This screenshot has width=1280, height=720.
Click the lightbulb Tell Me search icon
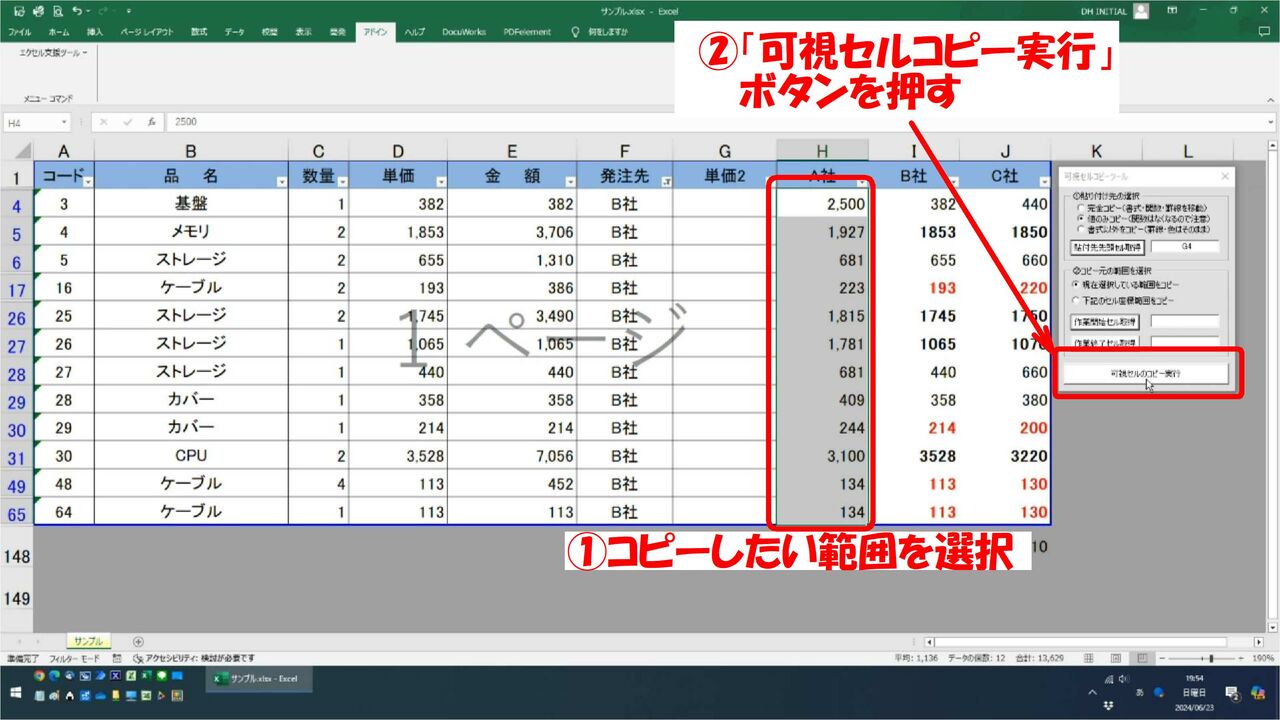pos(575,32)
